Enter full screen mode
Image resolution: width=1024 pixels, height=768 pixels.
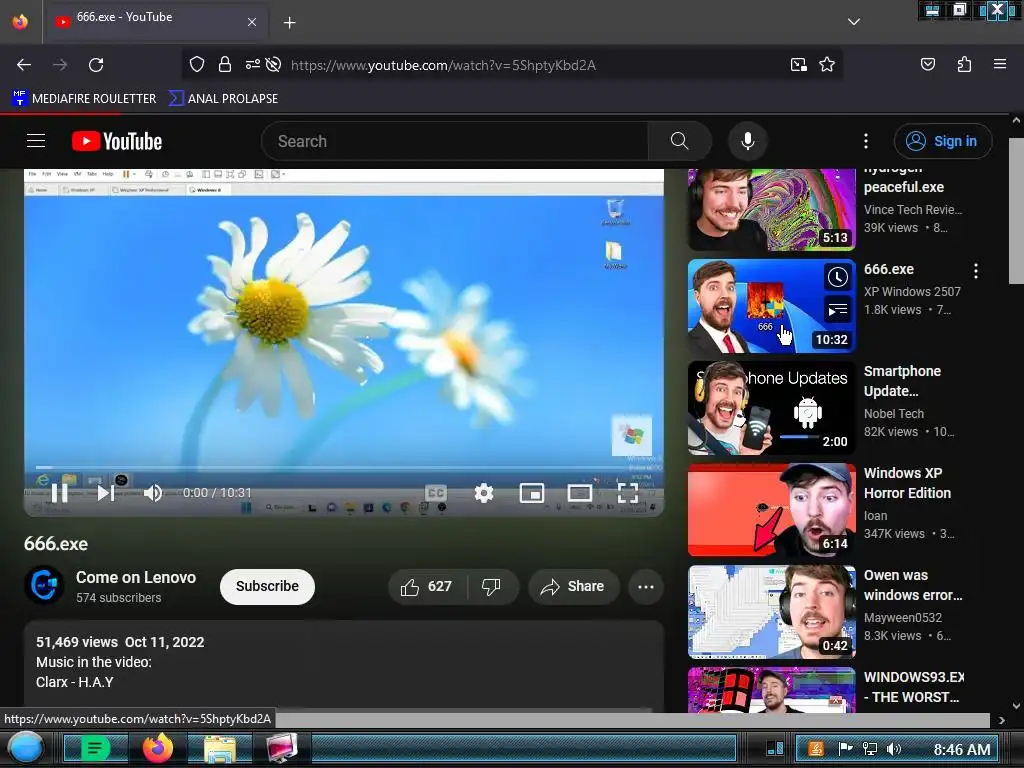coord(628,493)
